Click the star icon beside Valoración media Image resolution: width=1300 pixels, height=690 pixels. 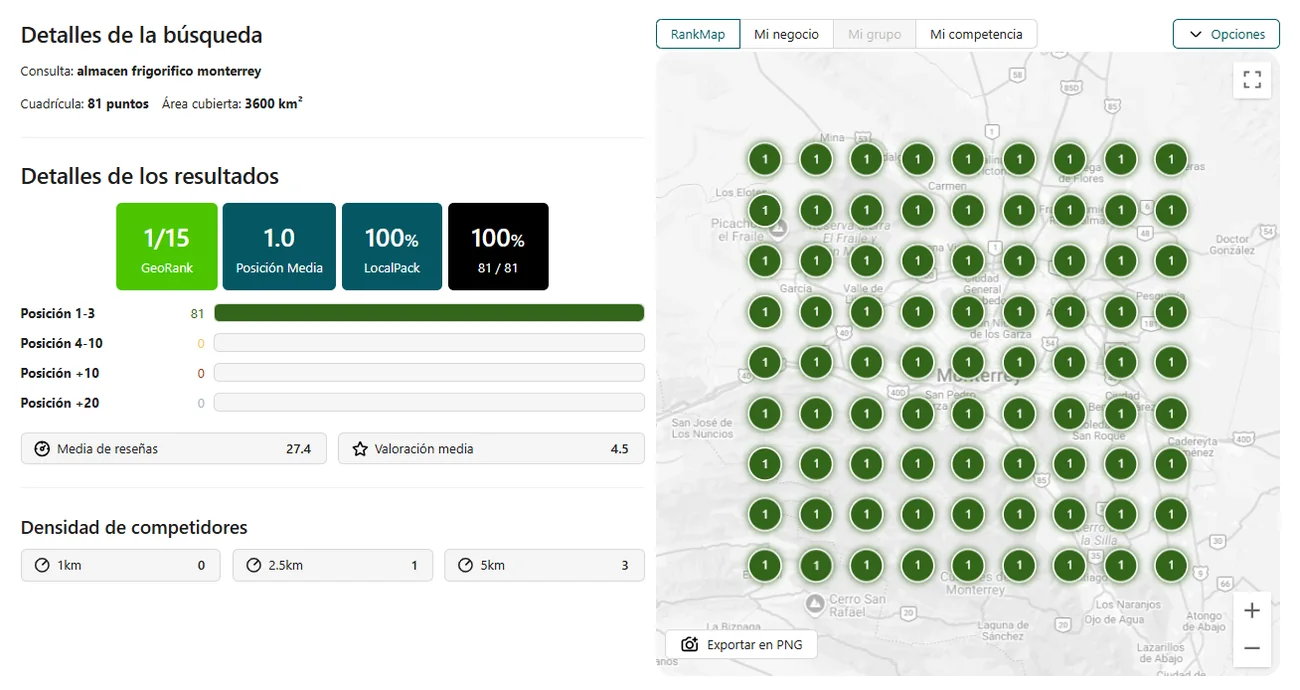pyautogui.click(x=360, y=449)
